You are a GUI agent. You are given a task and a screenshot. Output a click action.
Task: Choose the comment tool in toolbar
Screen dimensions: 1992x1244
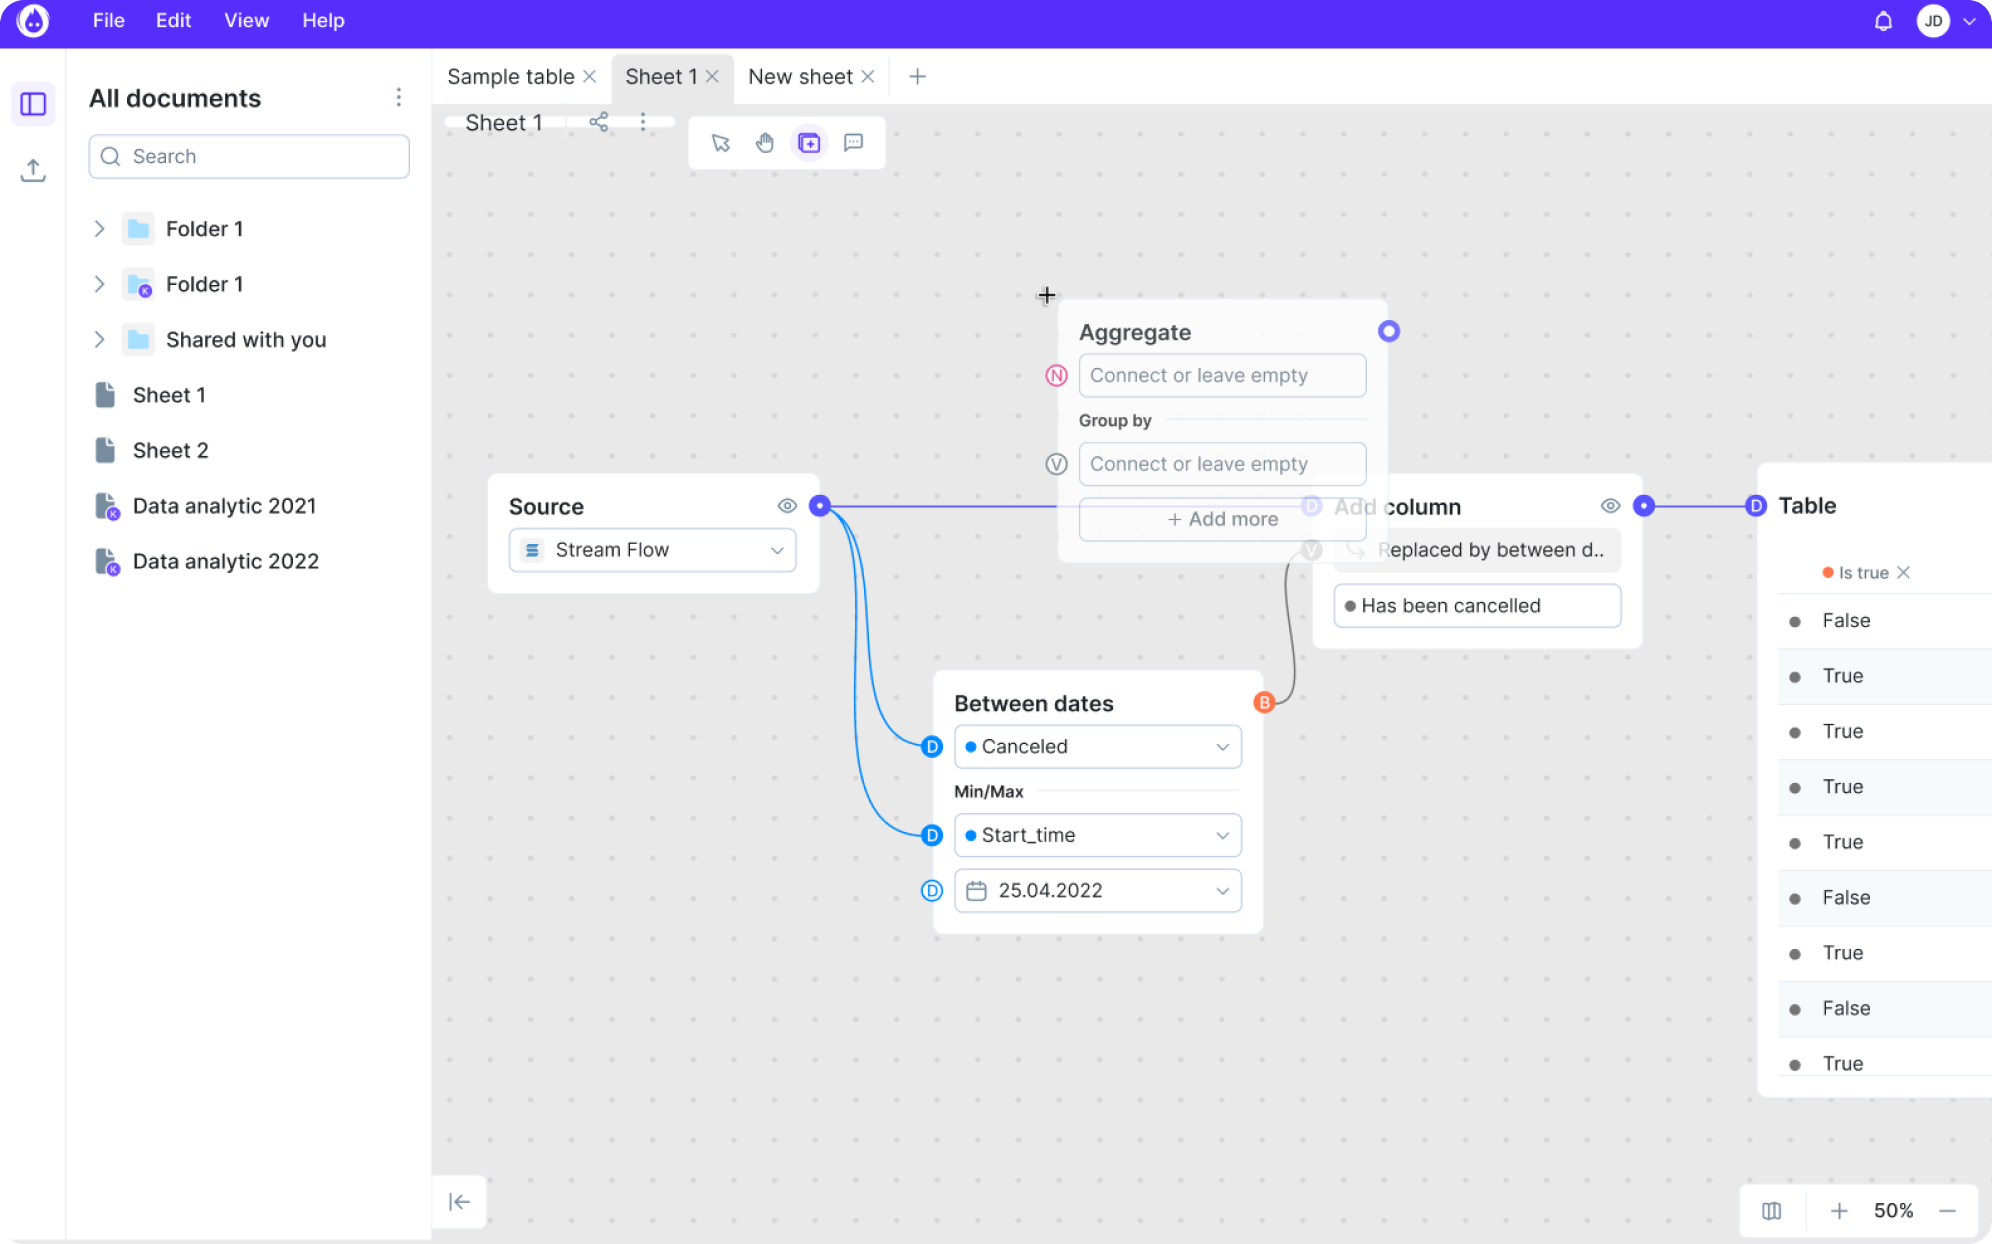click(x=853, y=143)
